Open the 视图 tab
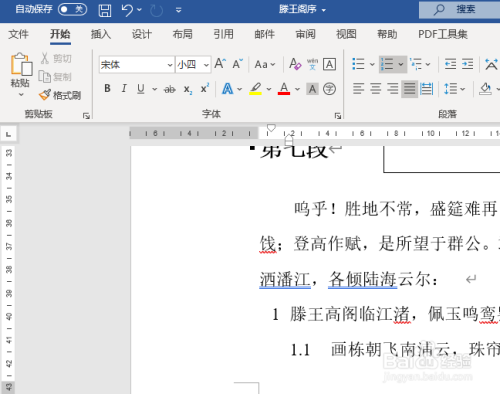500x394 pixels. 346,34
